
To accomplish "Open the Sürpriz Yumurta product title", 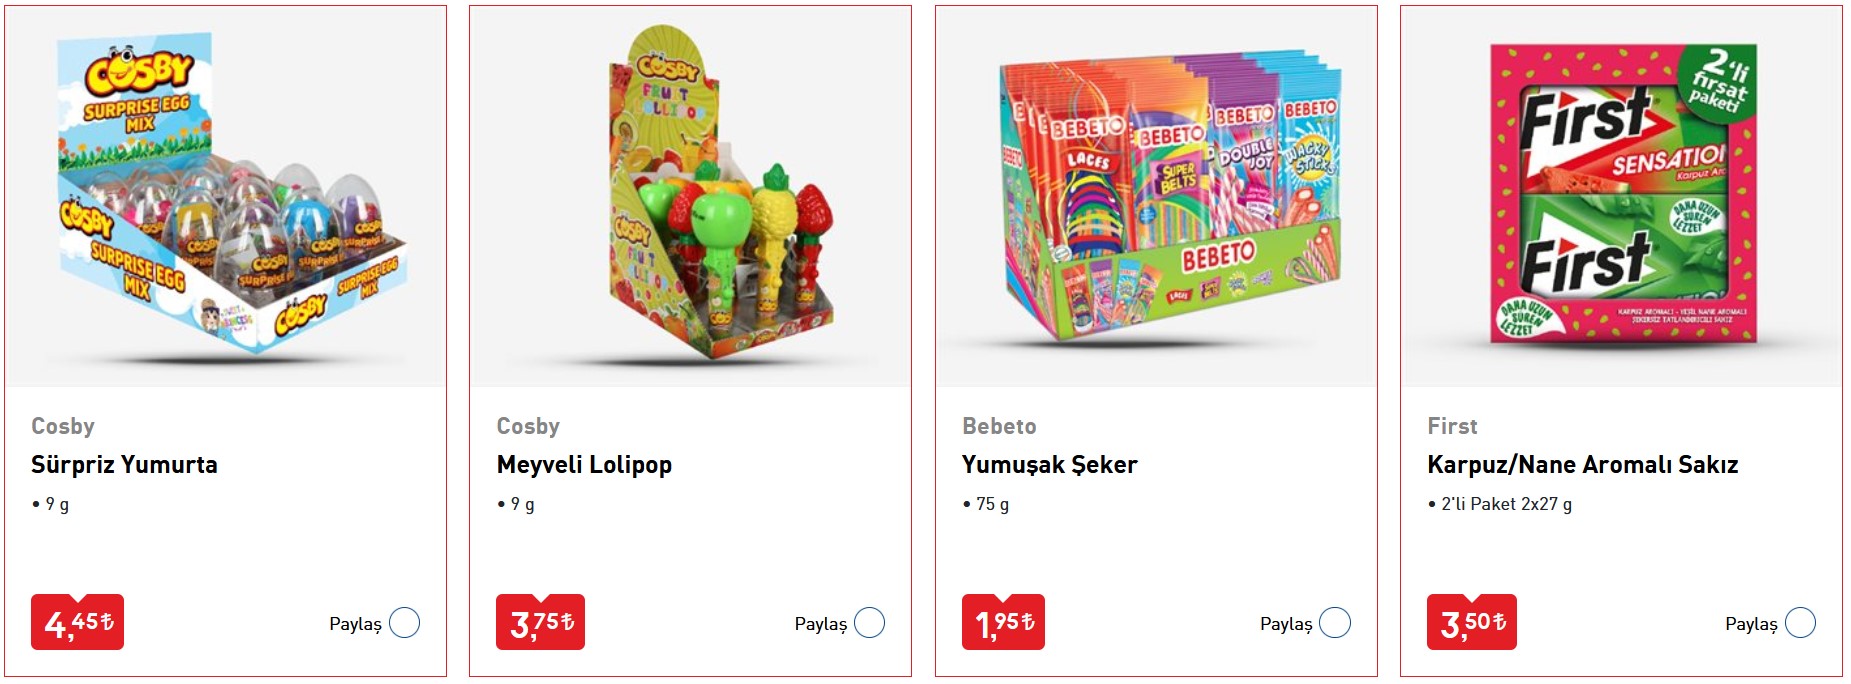I will coord(124,465).
